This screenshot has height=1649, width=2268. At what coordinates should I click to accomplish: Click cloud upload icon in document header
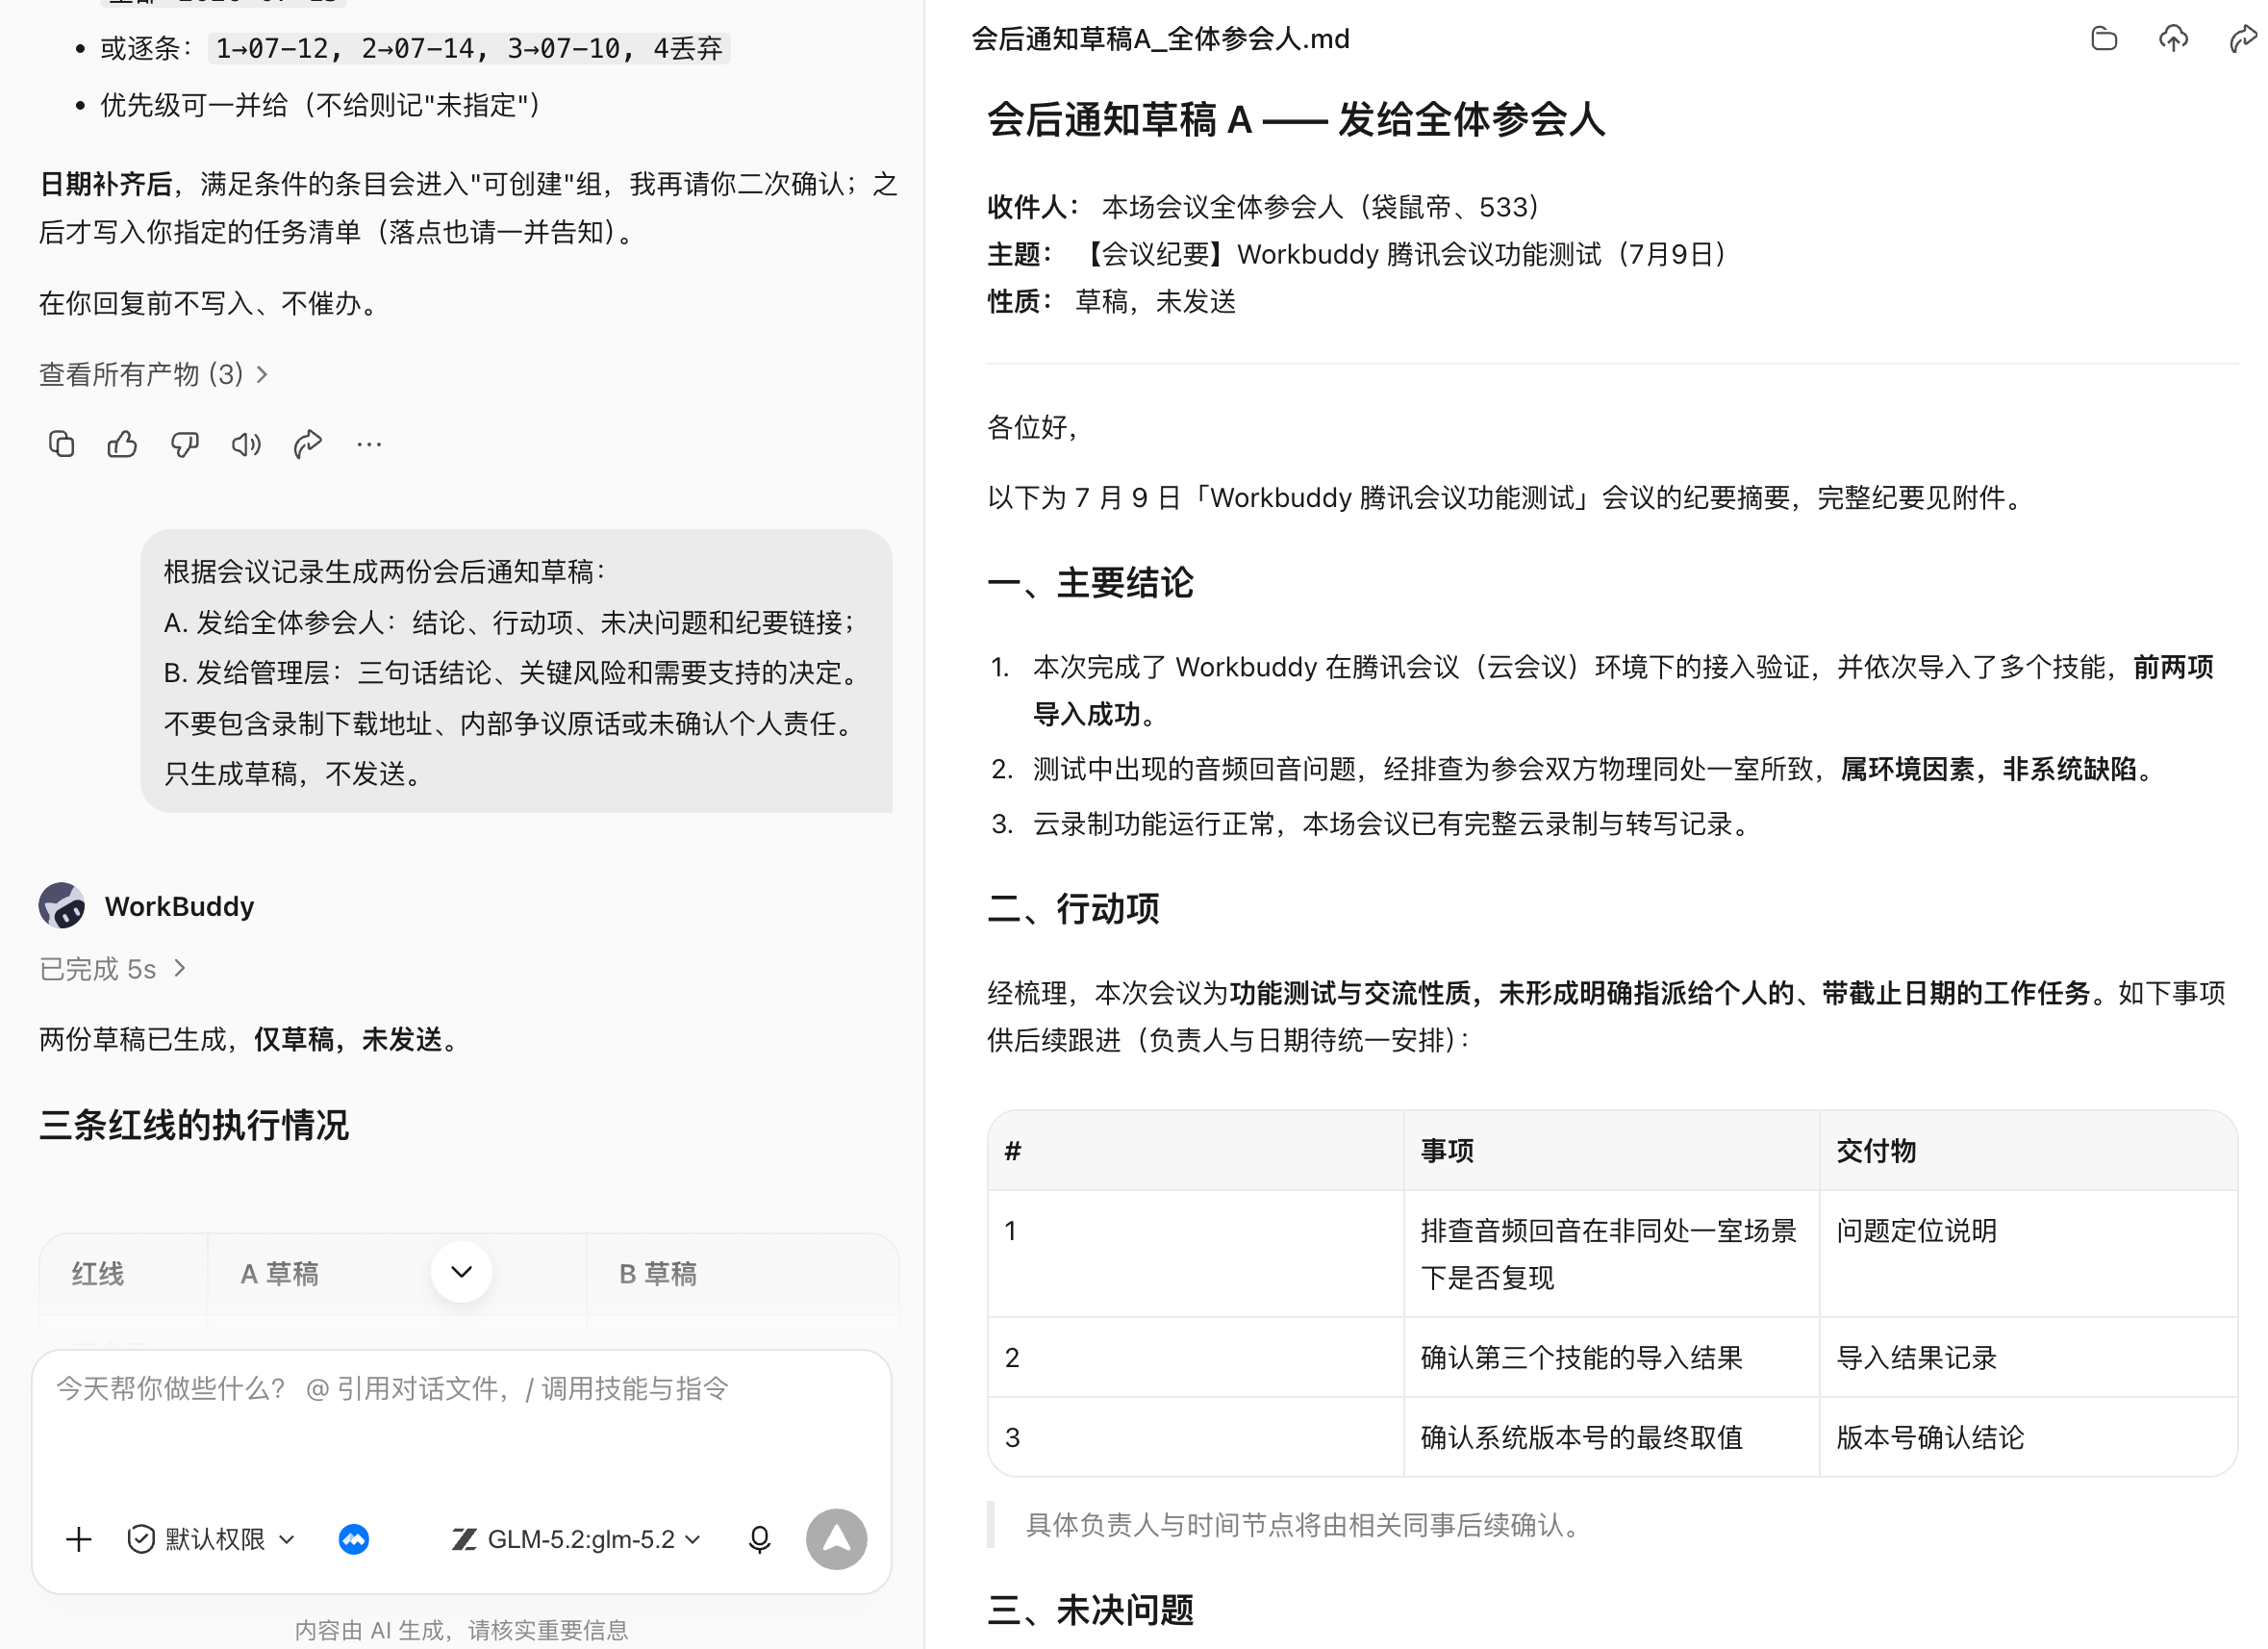pos(2173,38)
